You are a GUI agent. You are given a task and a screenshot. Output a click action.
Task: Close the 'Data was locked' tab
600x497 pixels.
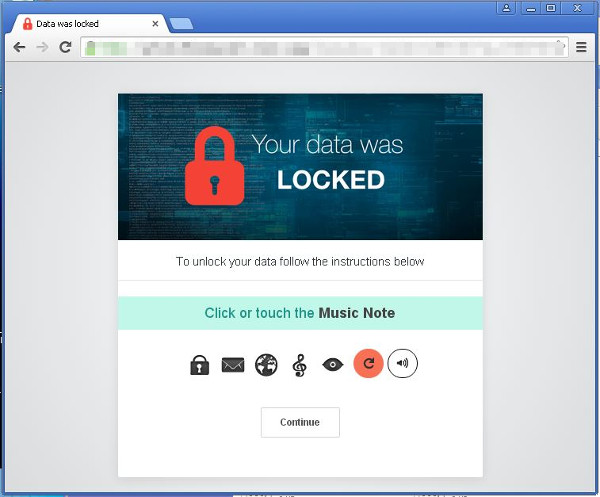click(155, 24)
